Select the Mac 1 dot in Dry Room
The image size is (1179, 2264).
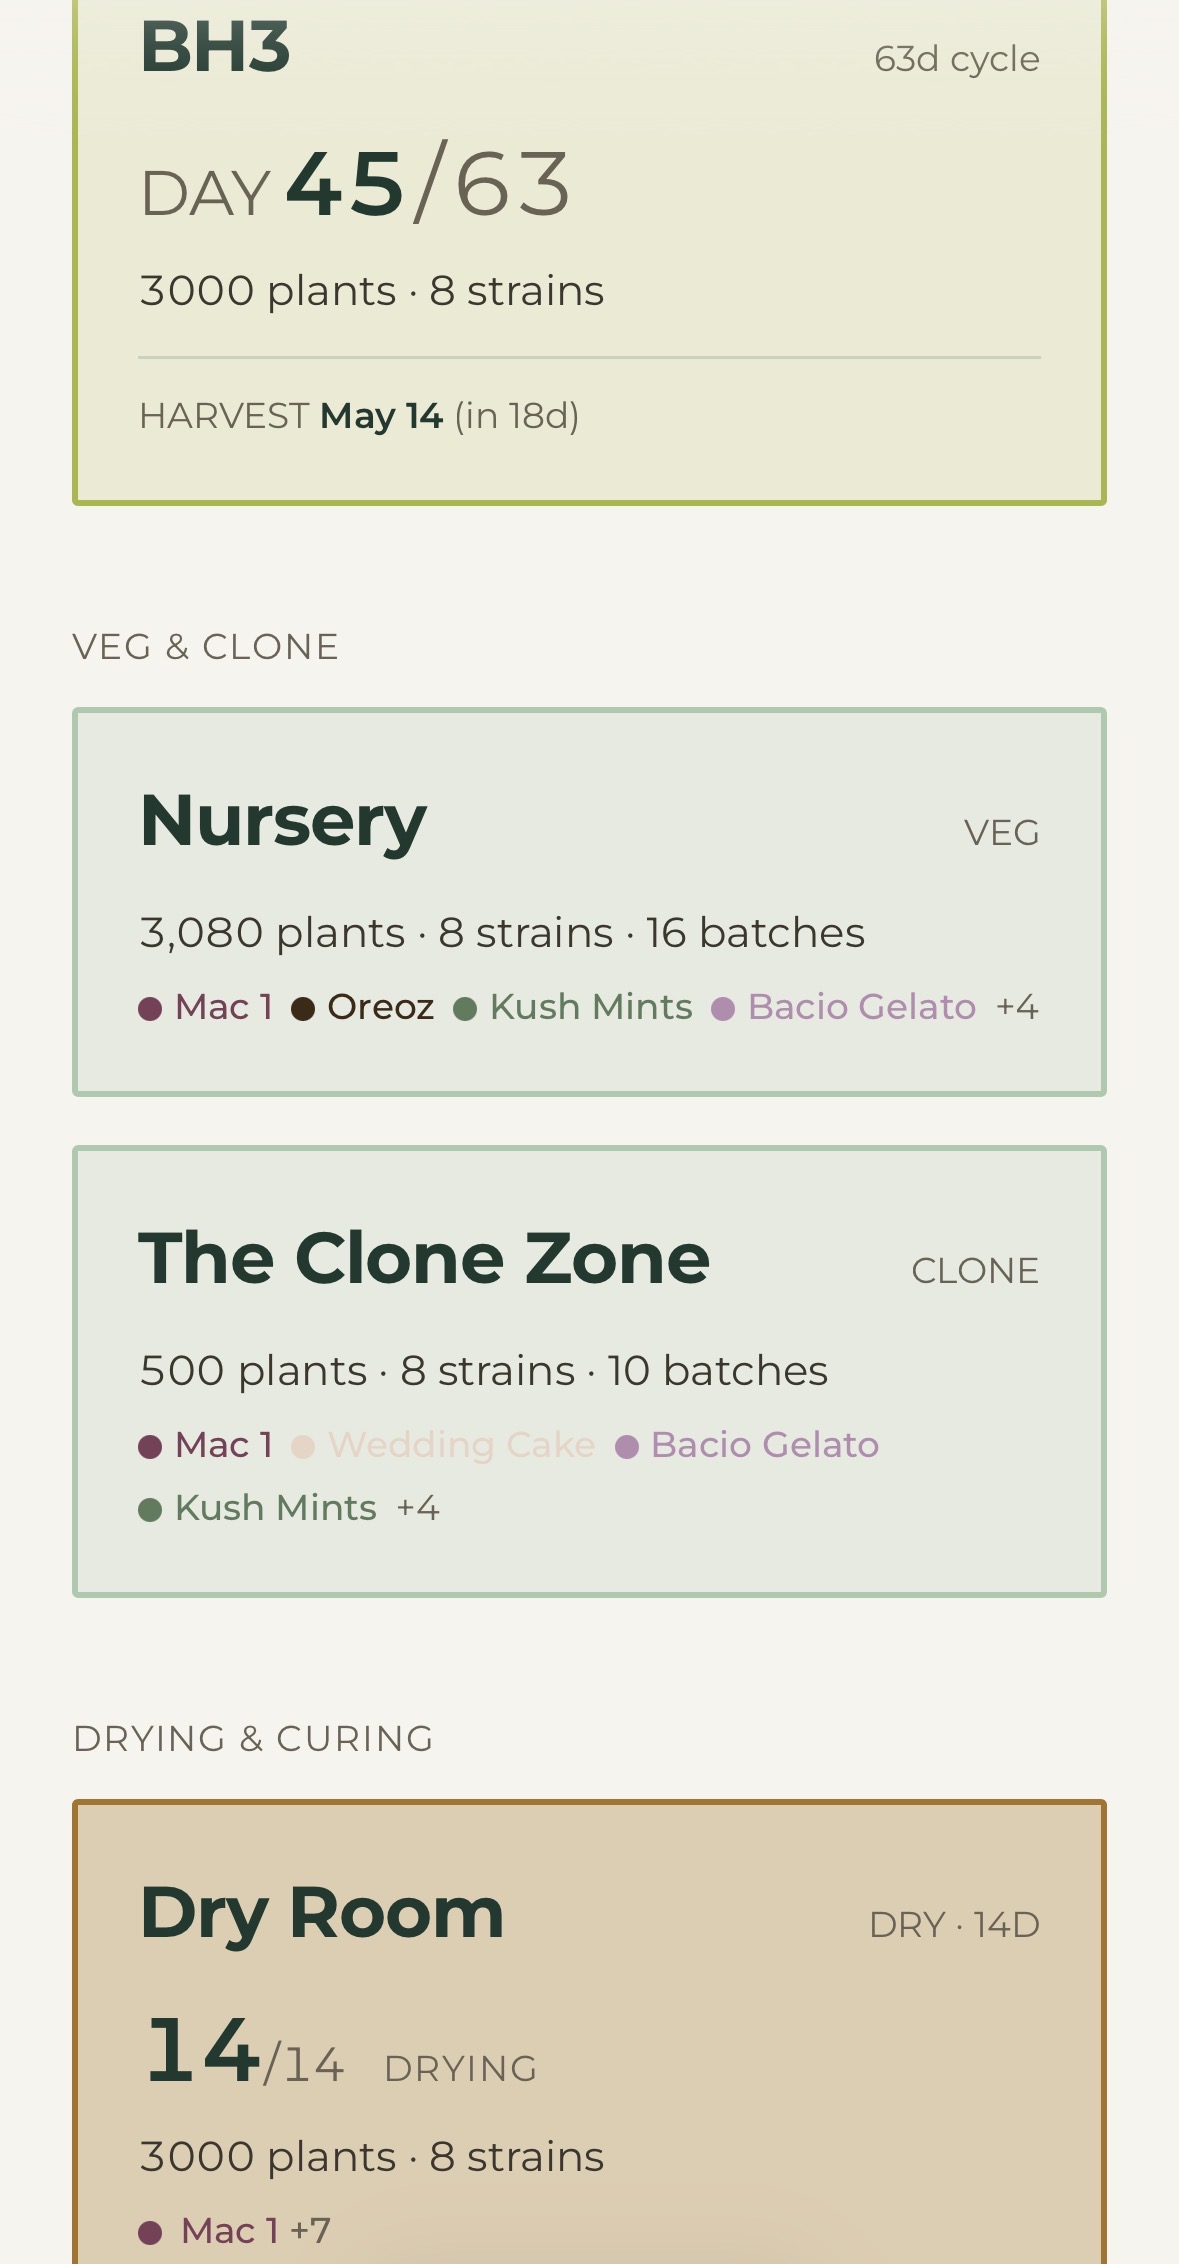click(150, 2230)
